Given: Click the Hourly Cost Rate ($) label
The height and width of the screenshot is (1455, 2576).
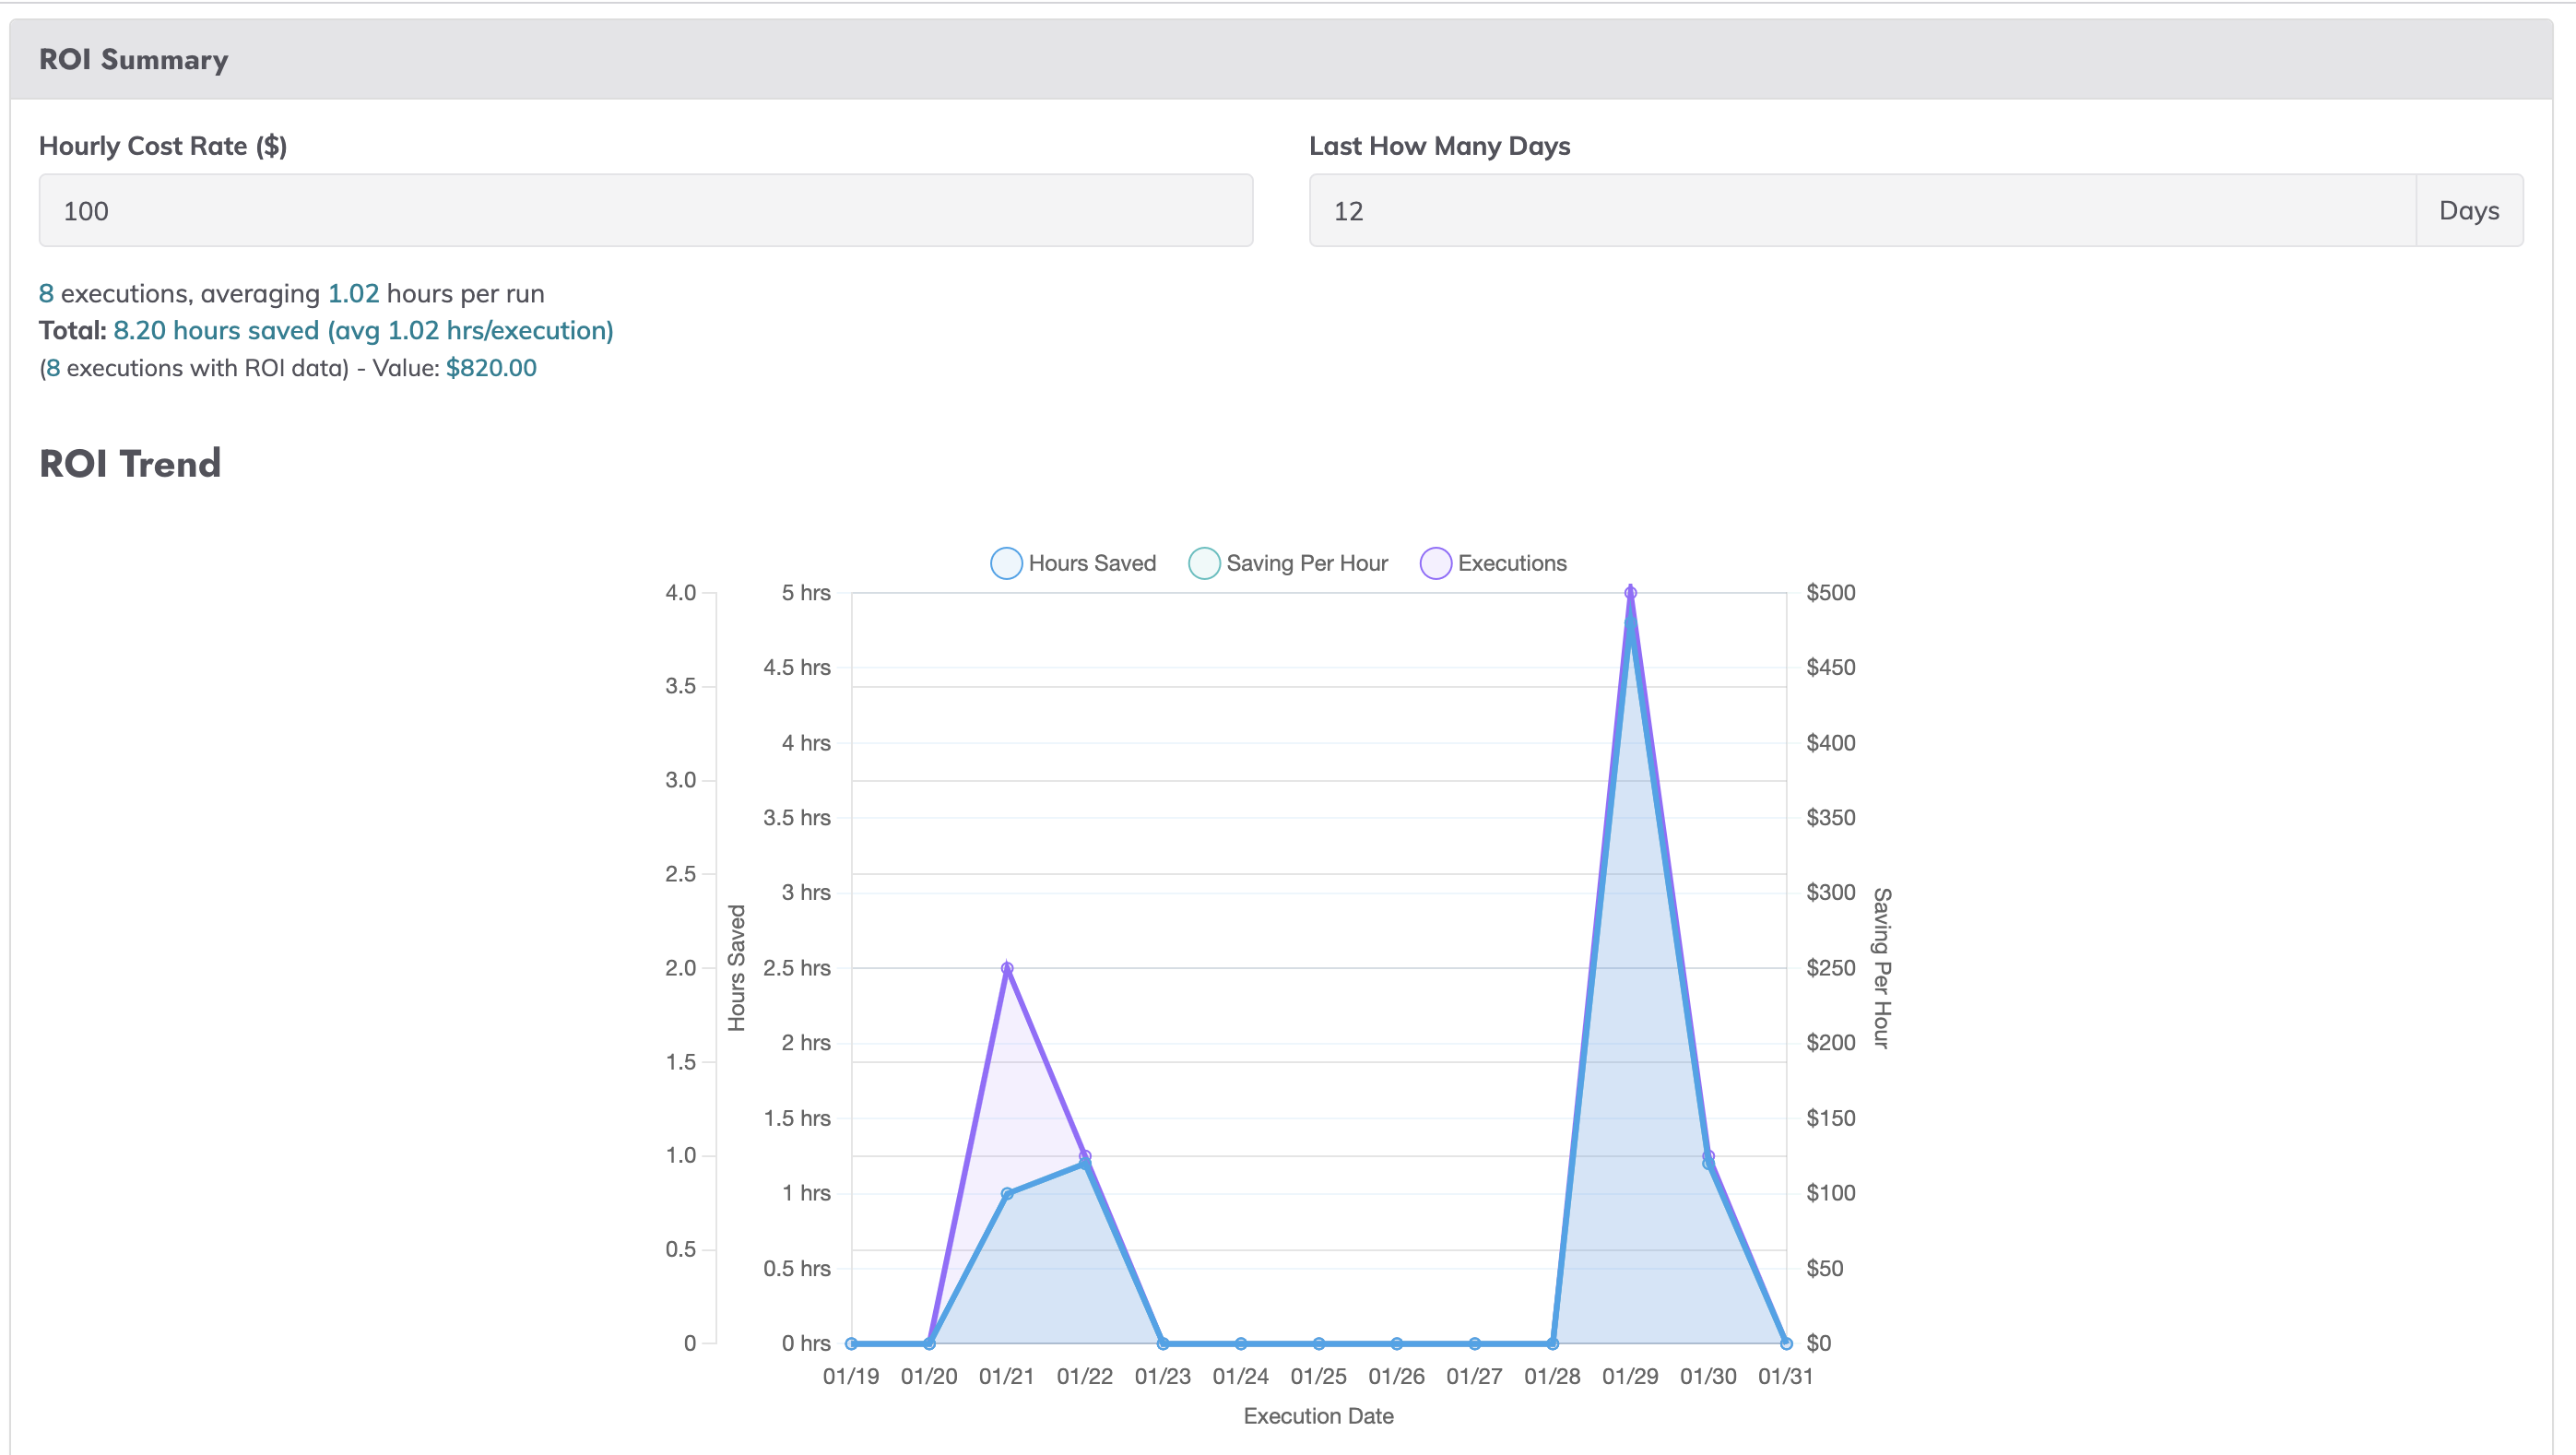Looking at the screenshot, I should tap(163, 146).
